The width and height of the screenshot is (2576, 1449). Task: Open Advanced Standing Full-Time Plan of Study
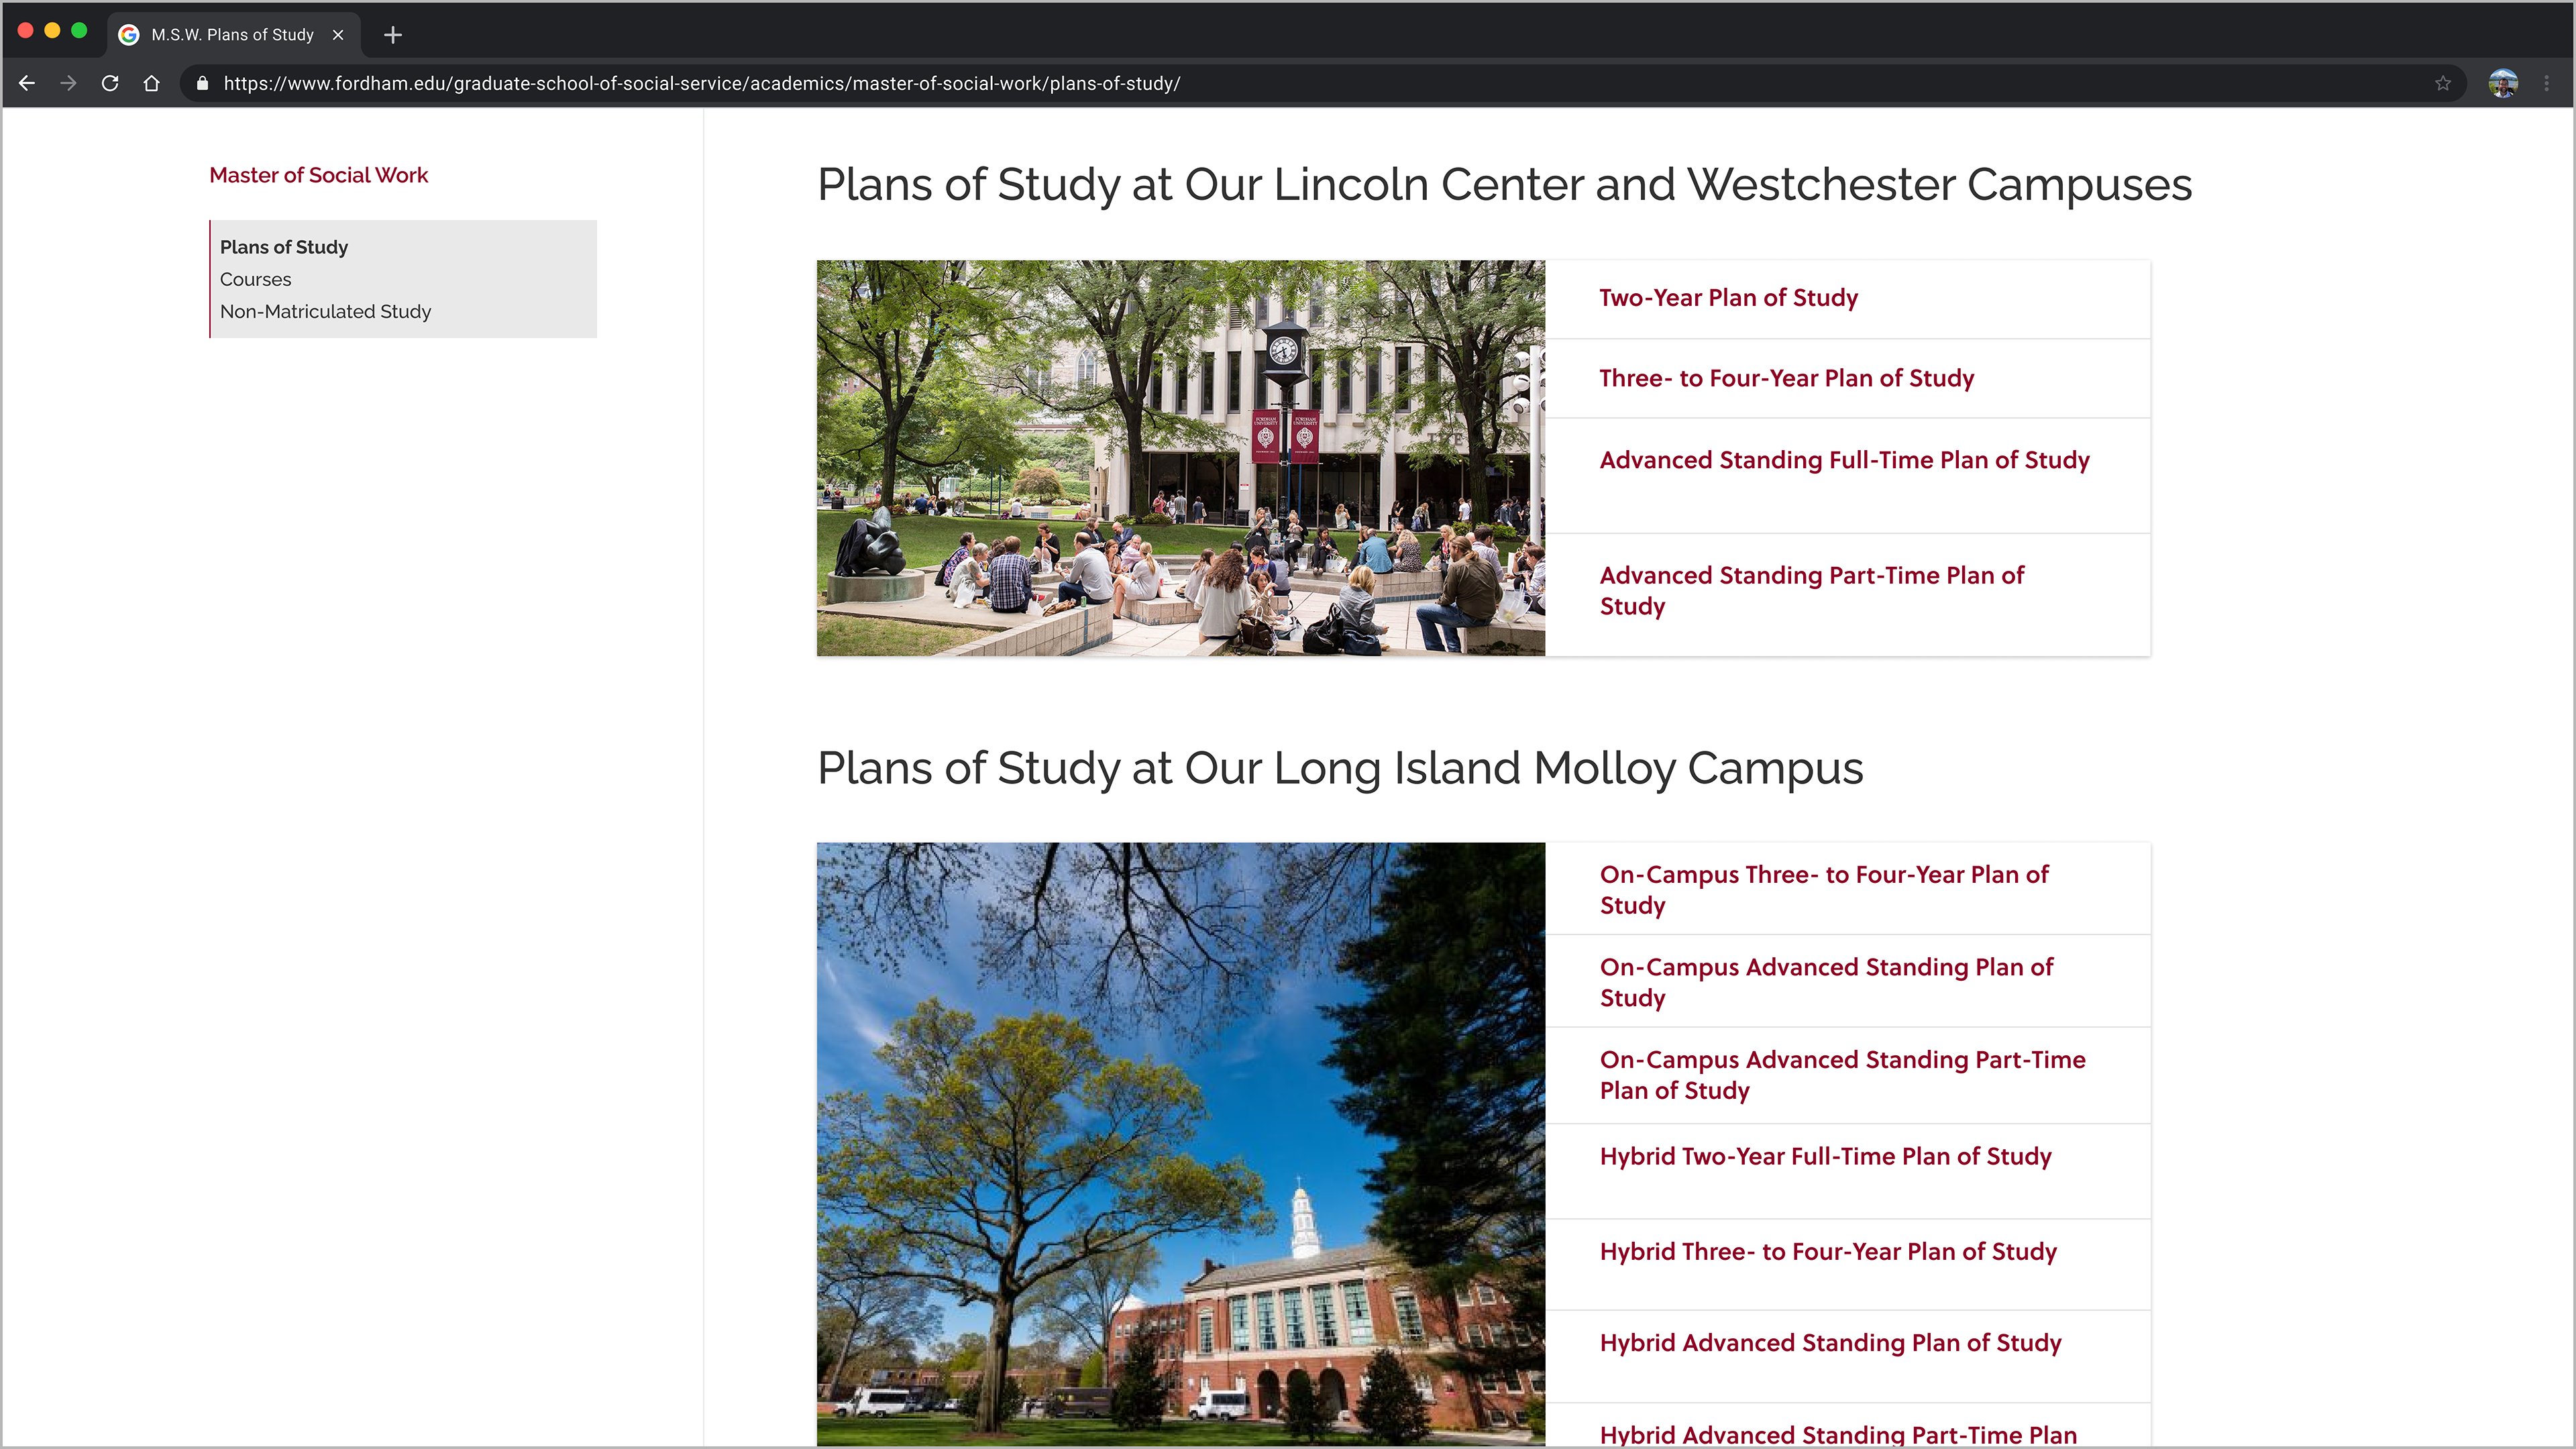pyautogui.click(x=1844, y=460)
